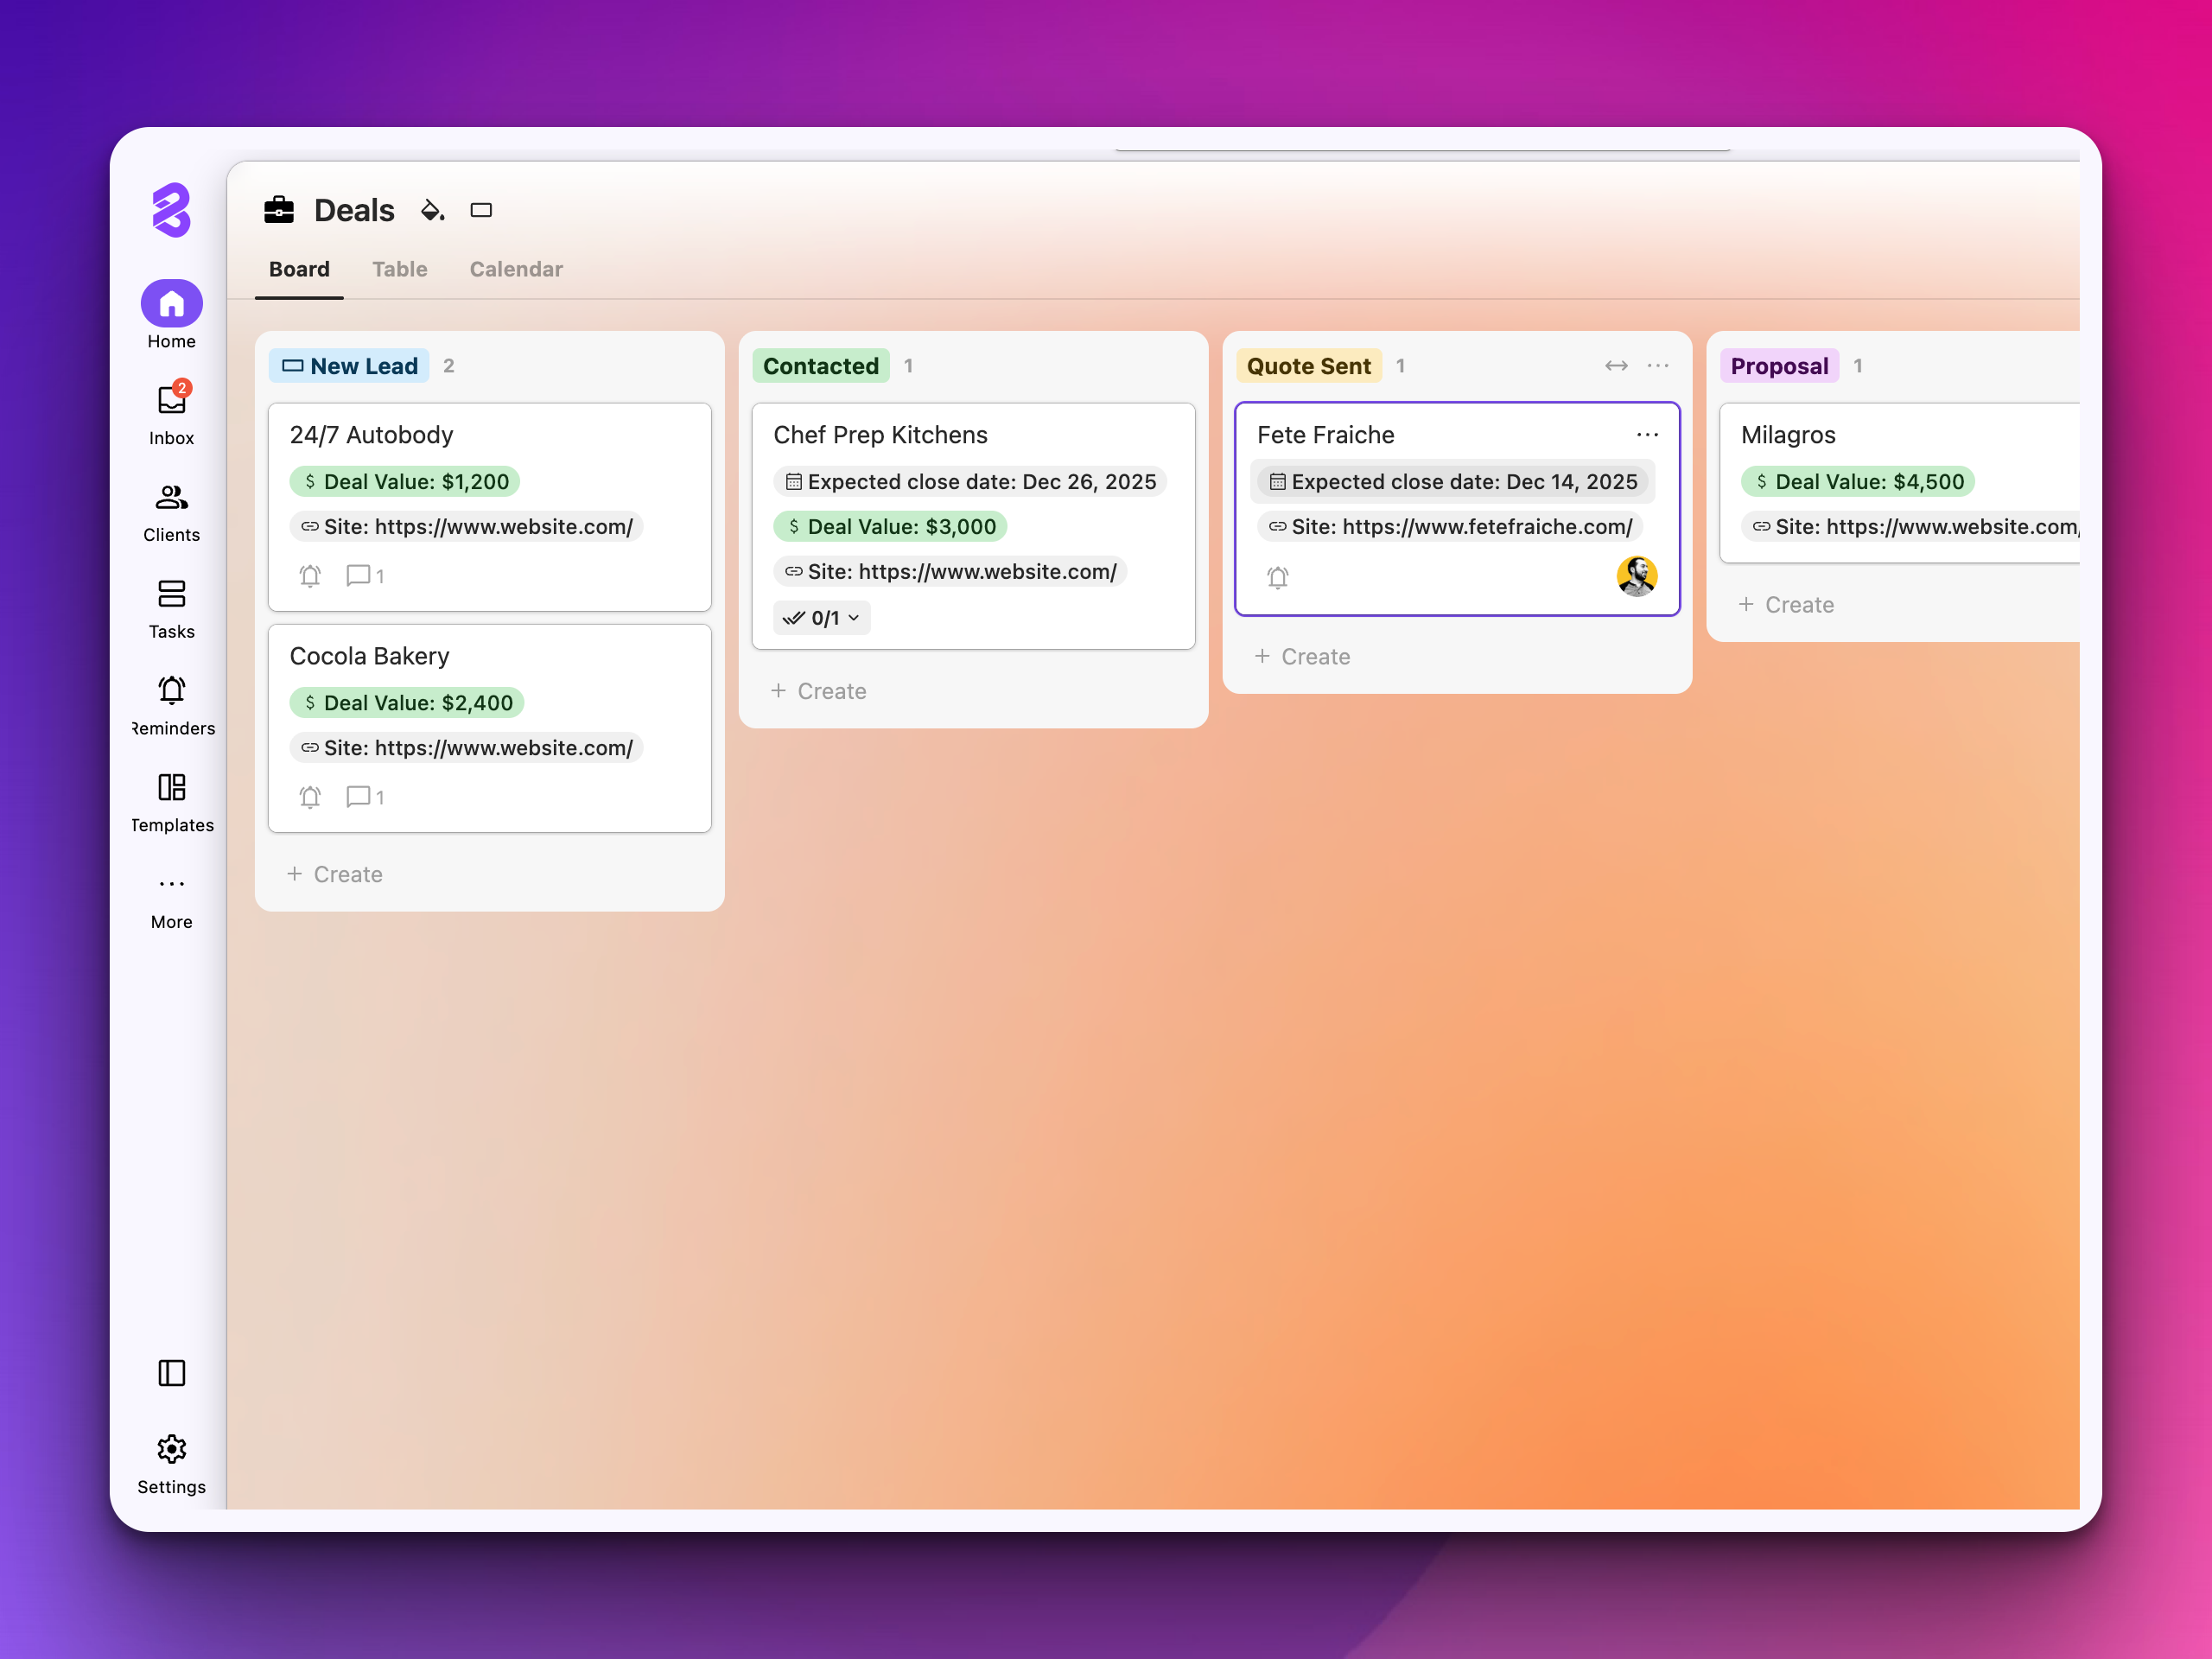Open Quote Sent column options menu
The width and height of the screenshot is (2212, 1659).
click(x=1657, y=366)
